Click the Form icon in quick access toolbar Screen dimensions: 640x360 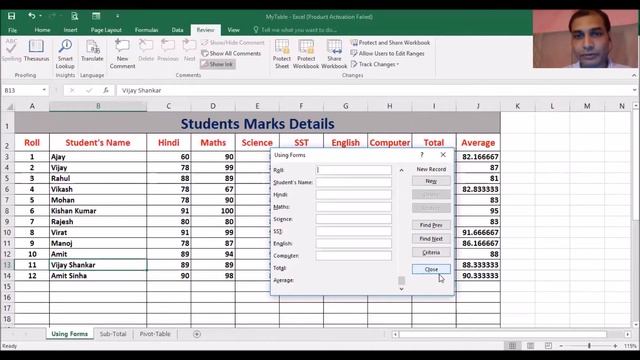(x=96, y=16)
